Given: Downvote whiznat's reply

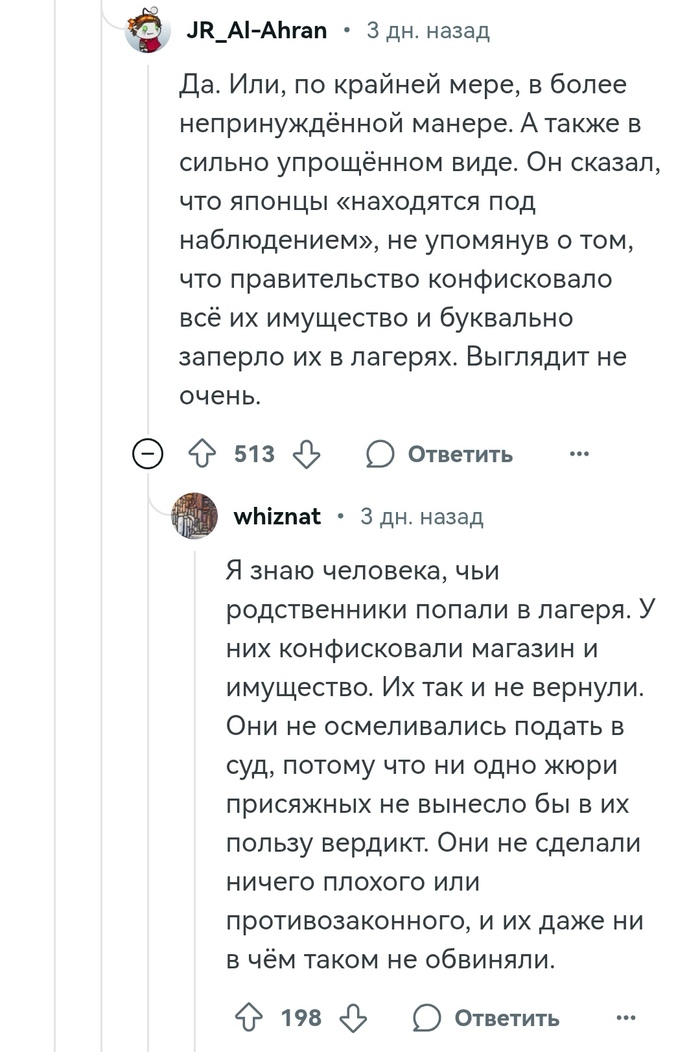Looking at the screenshot, I should tap(353, 1018).
